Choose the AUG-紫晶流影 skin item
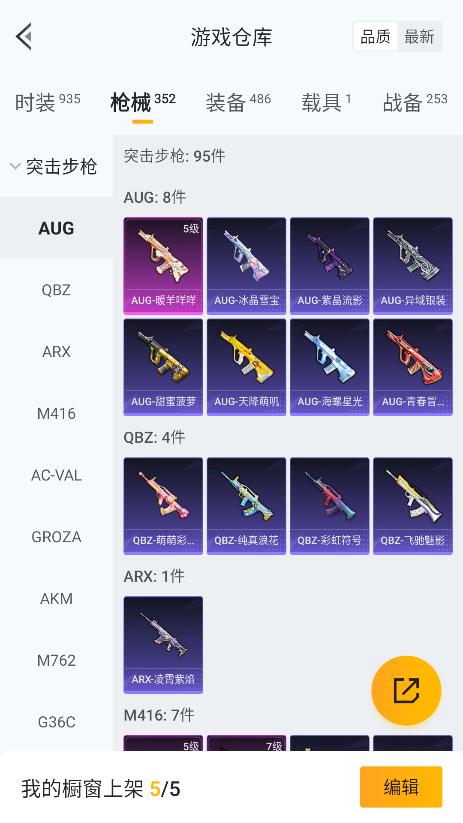The height and width of the screenshot is (823, 463). [x=330, y=266]
